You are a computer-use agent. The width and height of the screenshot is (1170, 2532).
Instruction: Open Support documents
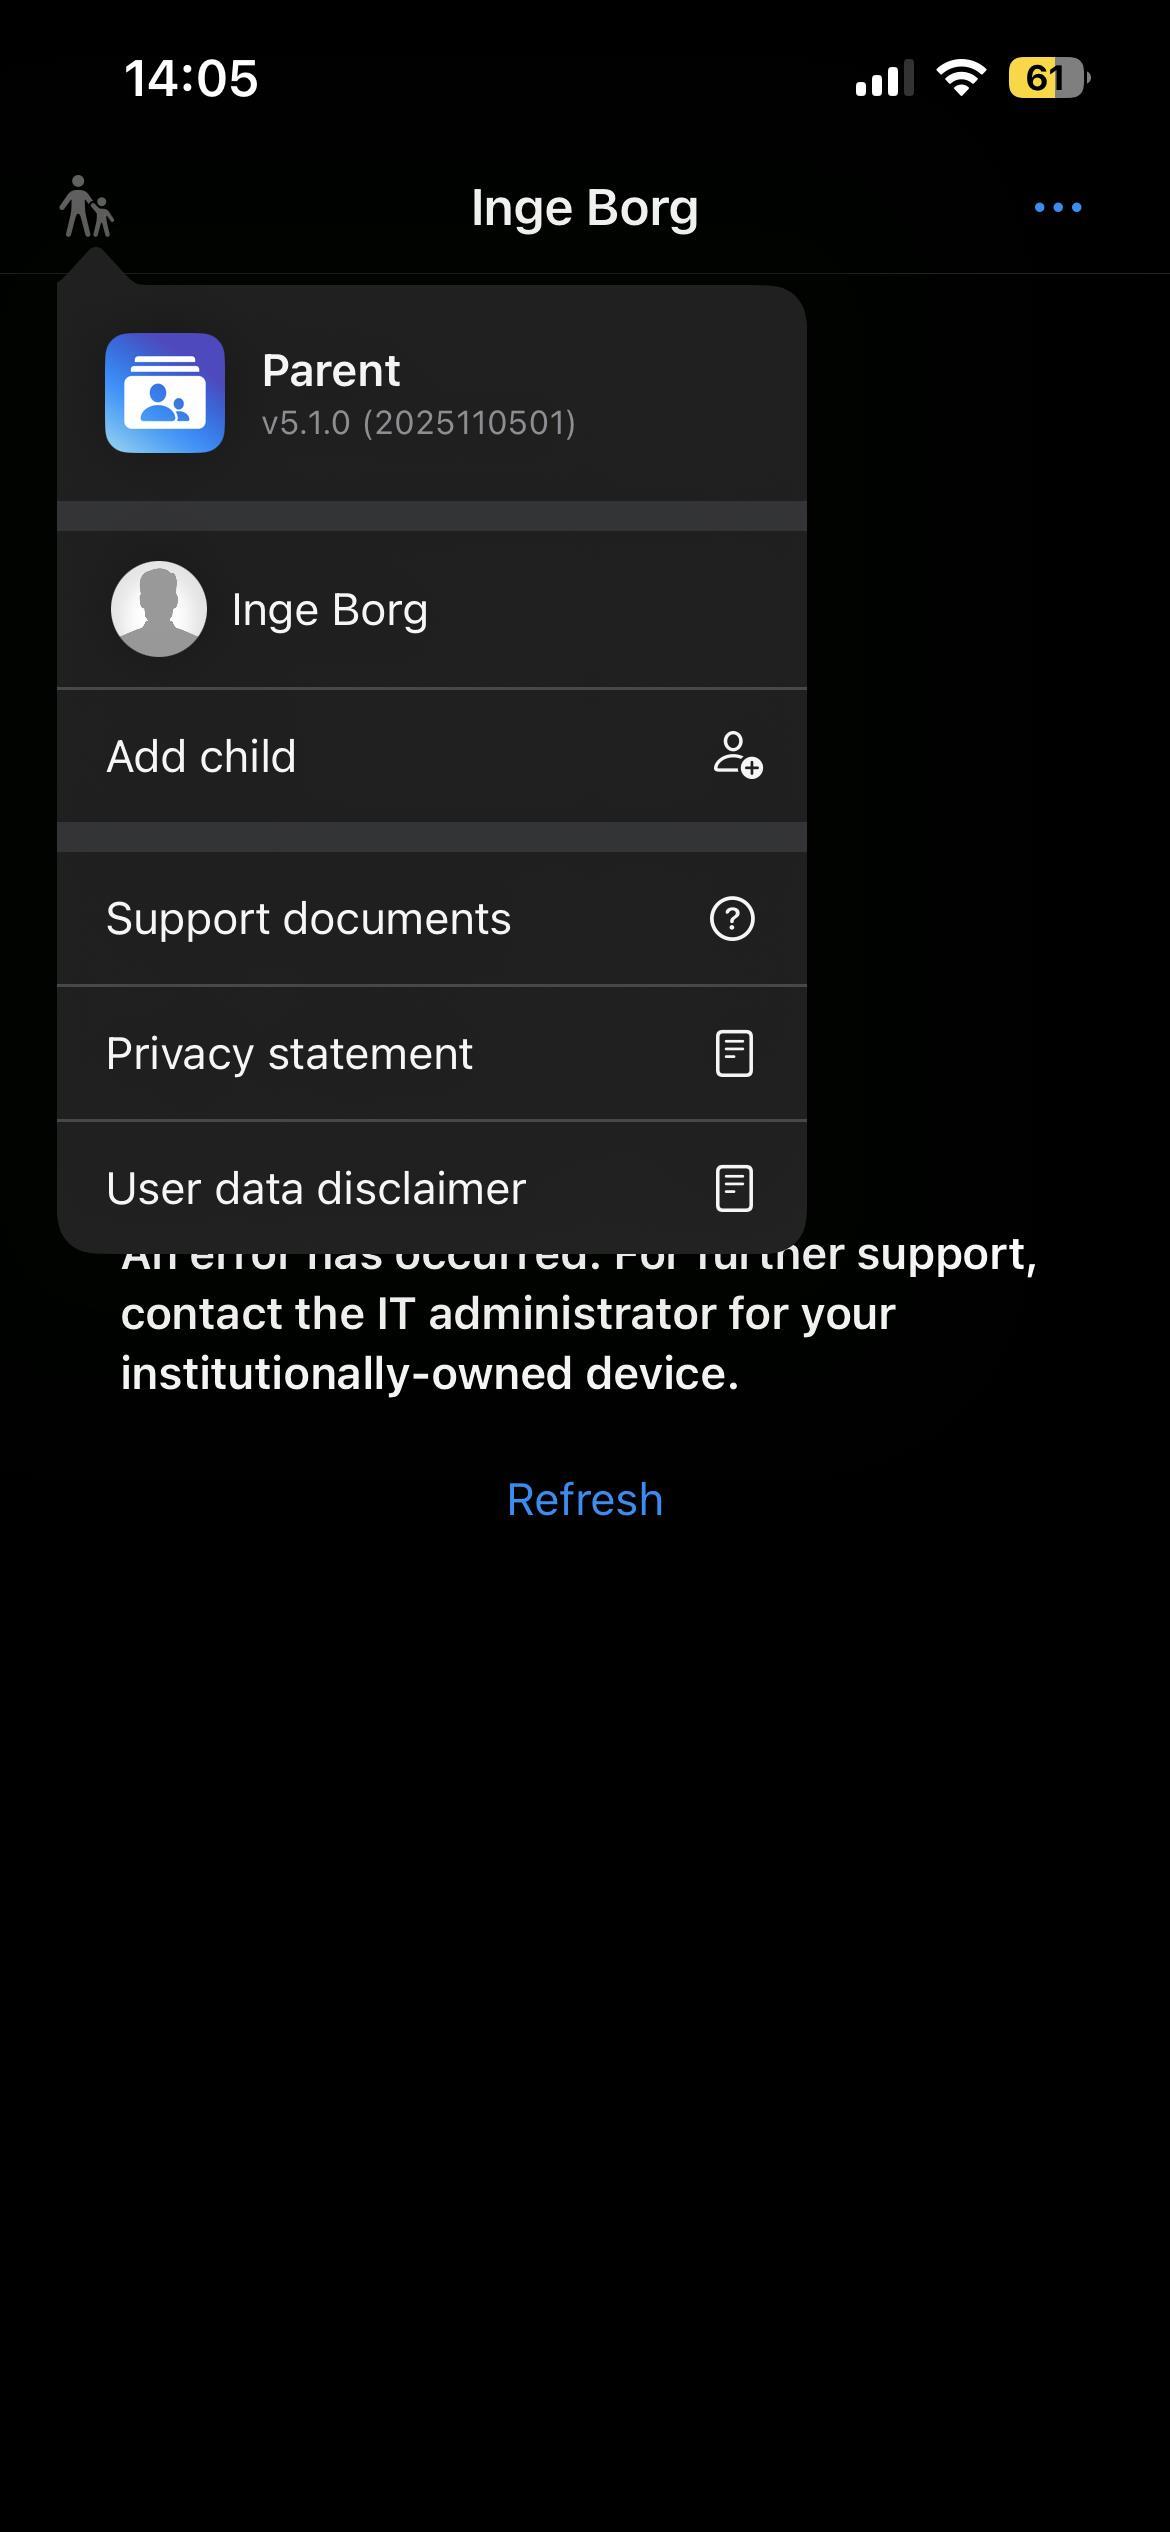tap(432, 918)
